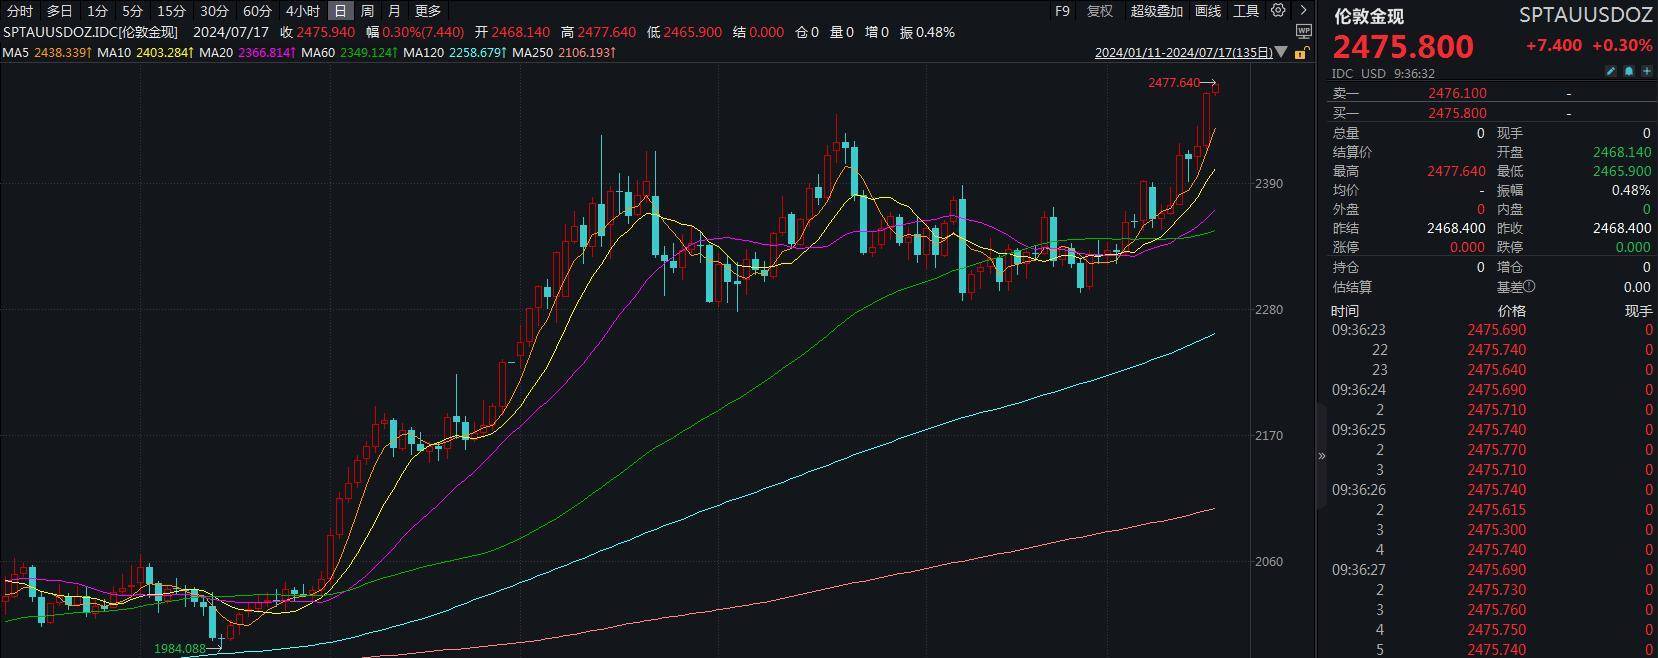Click the latest candlestick on the chart
This screenshot has height=658, width=1658.
click(x=1216, y=89)
